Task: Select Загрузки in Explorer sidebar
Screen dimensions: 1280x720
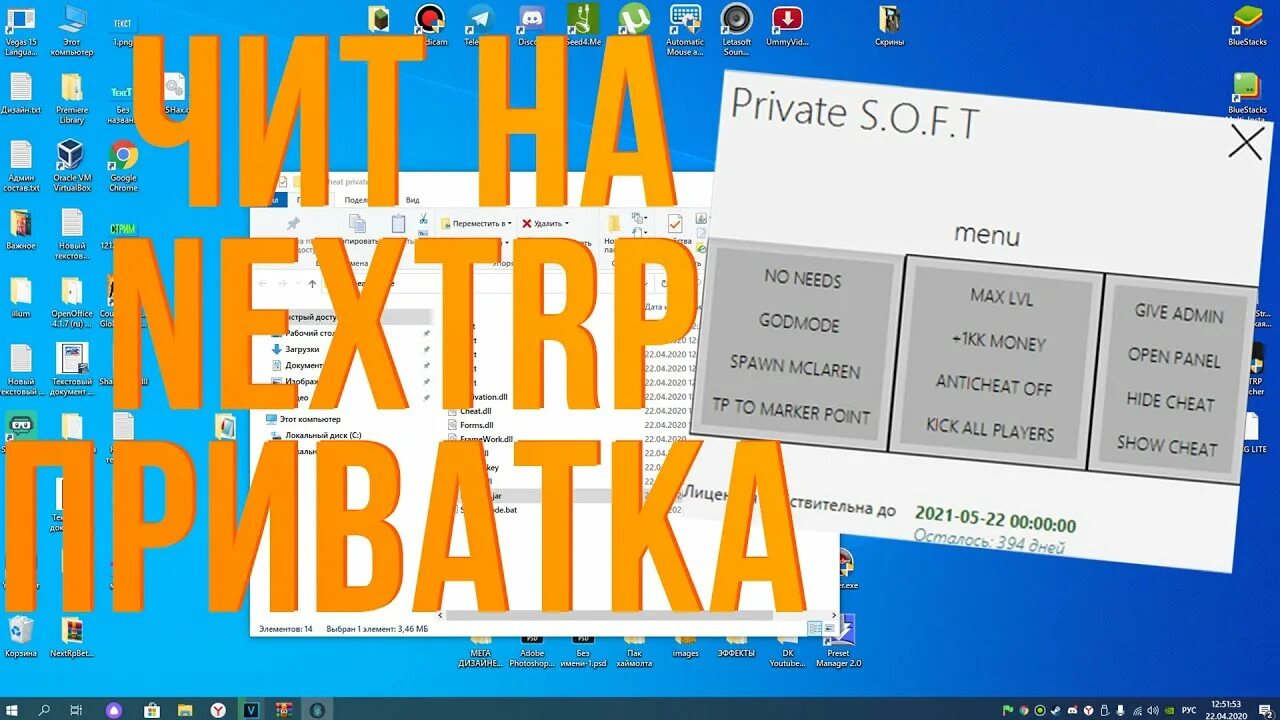Action: tap(301, 349)
